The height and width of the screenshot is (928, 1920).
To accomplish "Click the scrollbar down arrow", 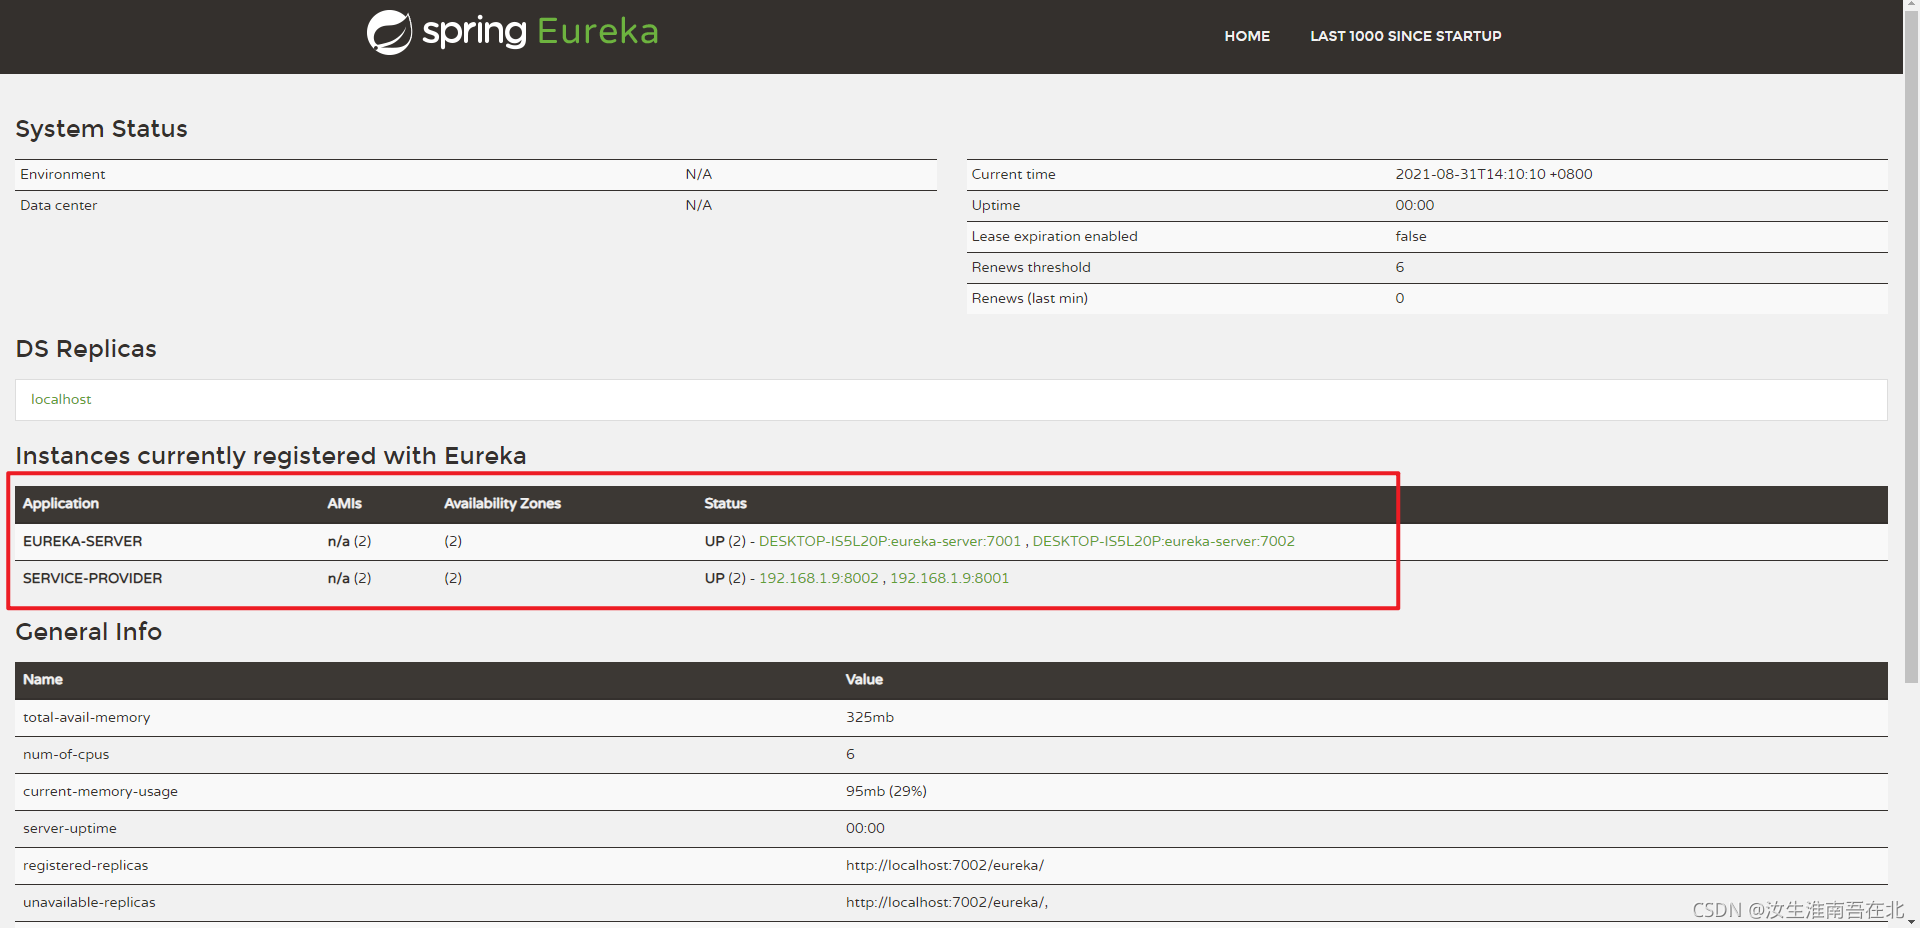I will point(1911,920).
